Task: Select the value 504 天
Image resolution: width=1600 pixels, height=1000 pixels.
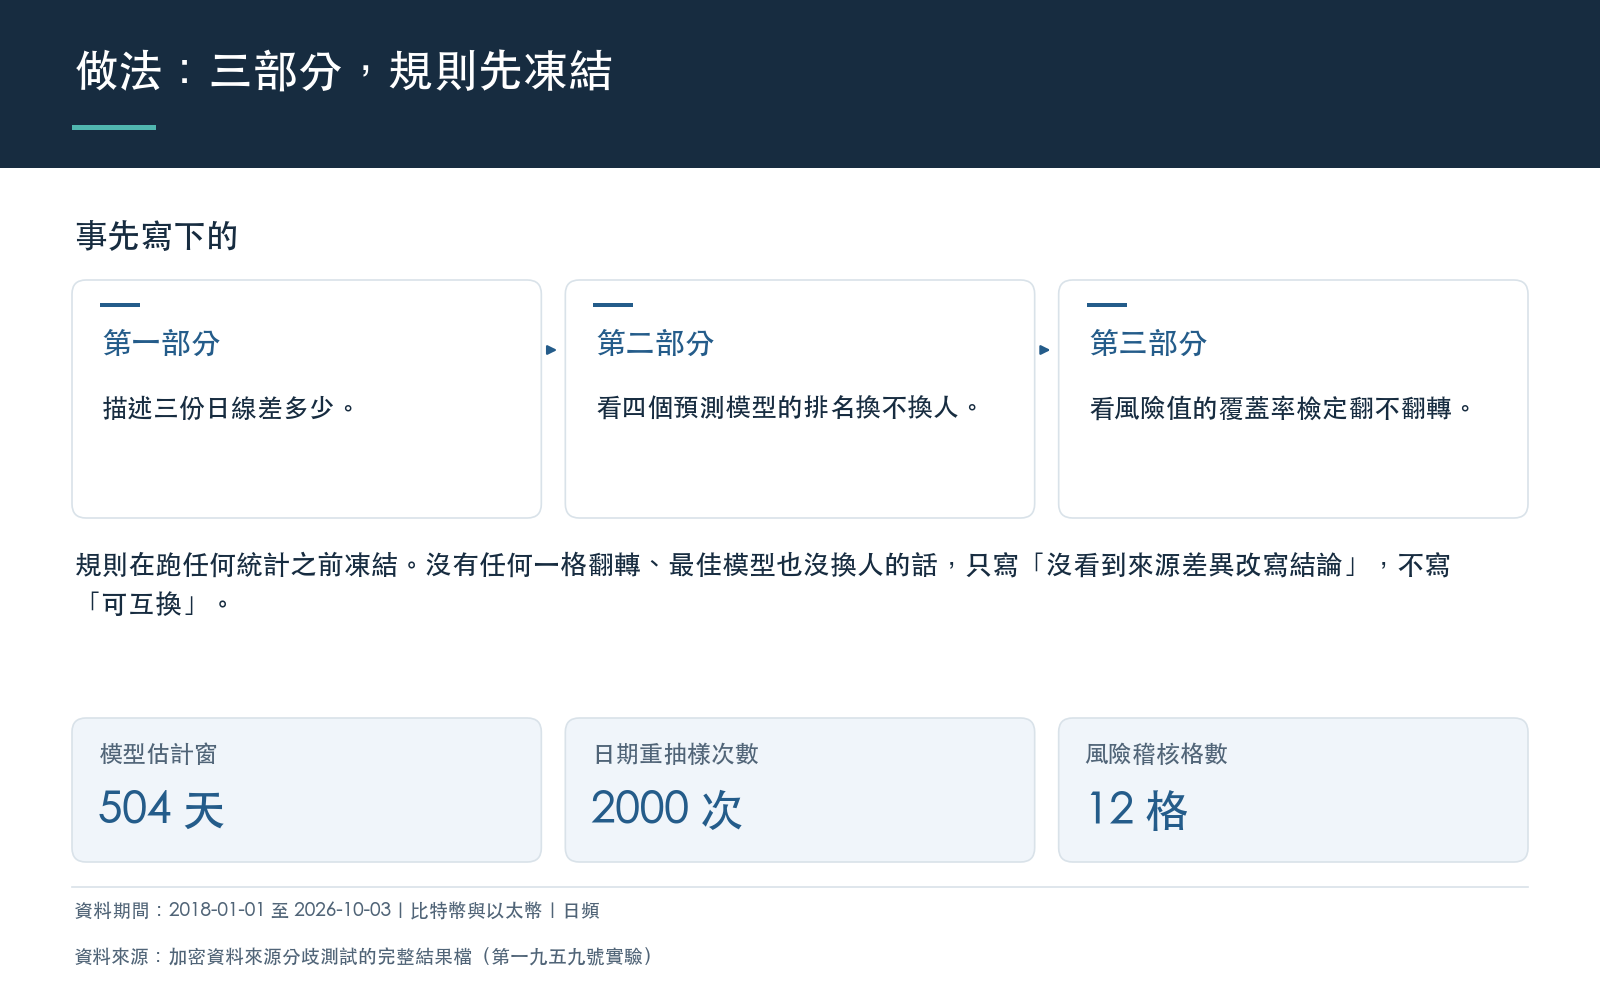Action: [161, 809]
